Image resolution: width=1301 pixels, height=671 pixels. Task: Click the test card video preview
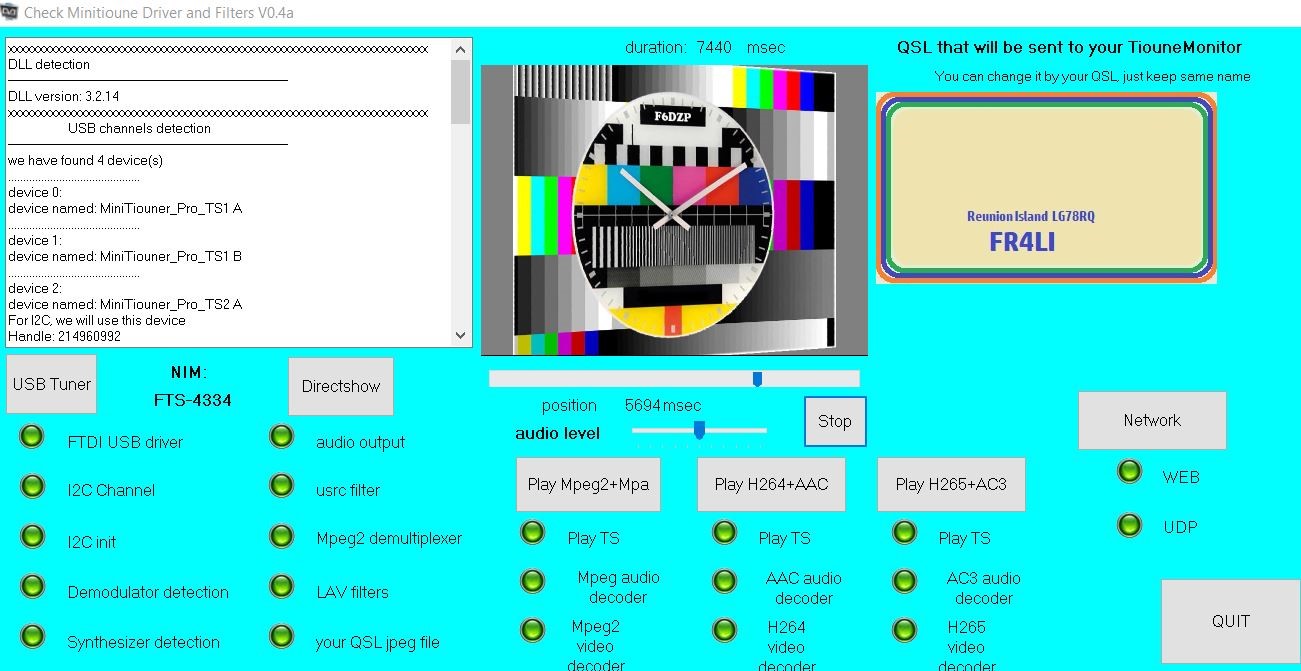674,210
